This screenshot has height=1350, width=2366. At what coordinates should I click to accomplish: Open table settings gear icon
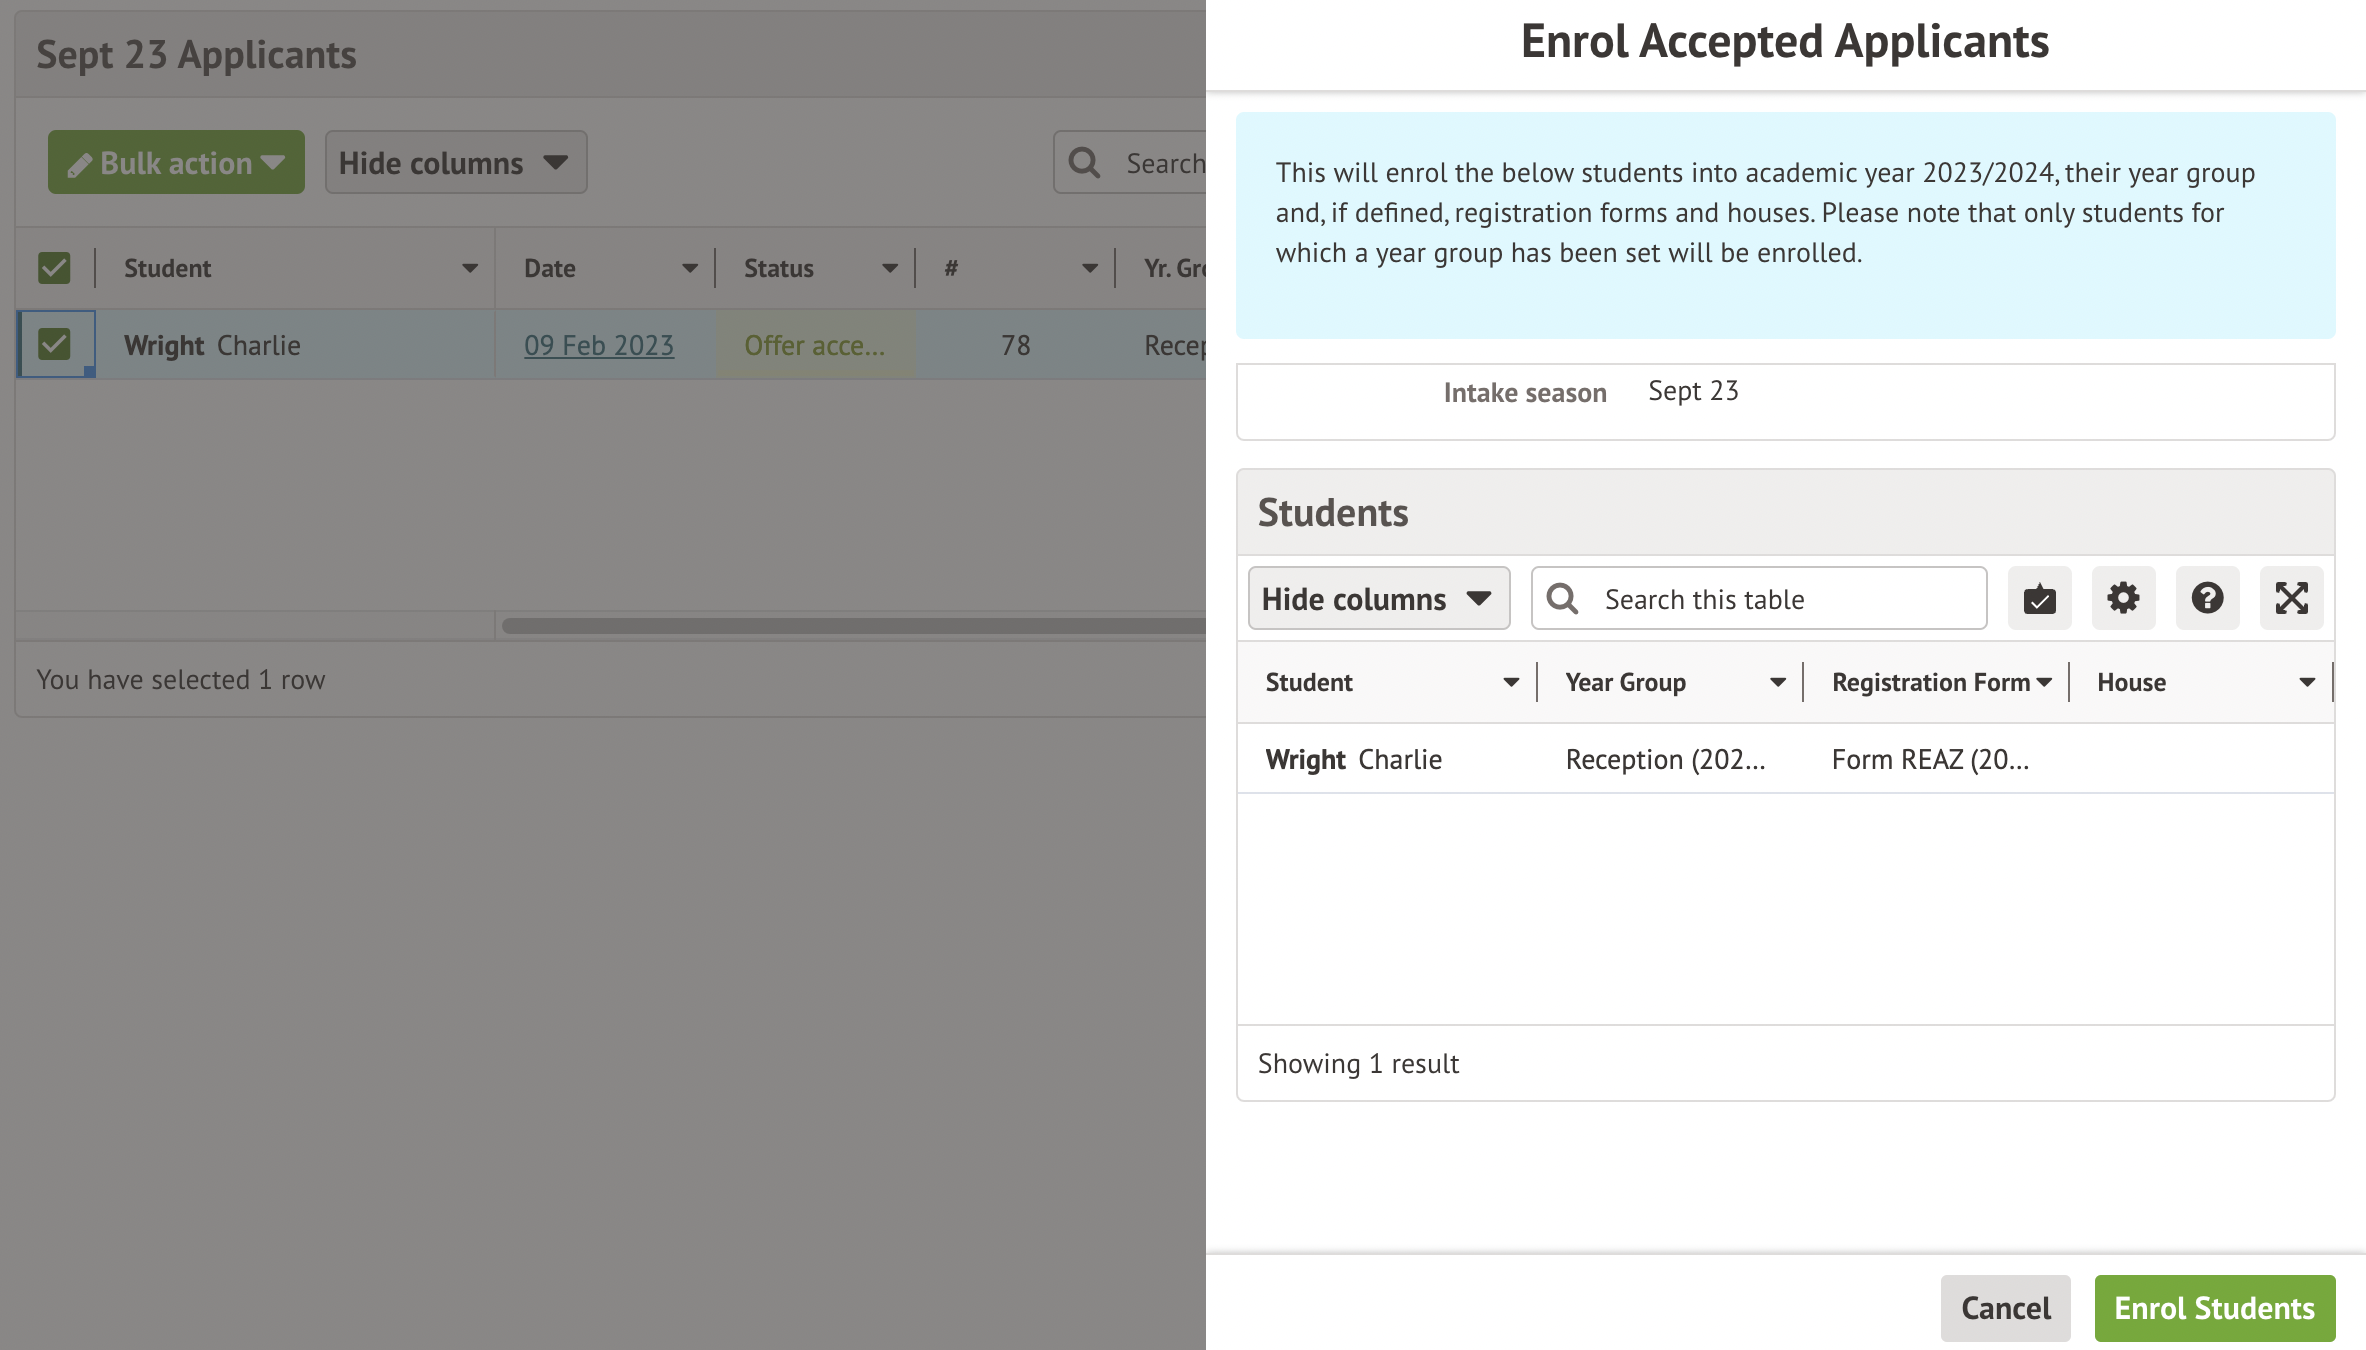pos(2123,599)
